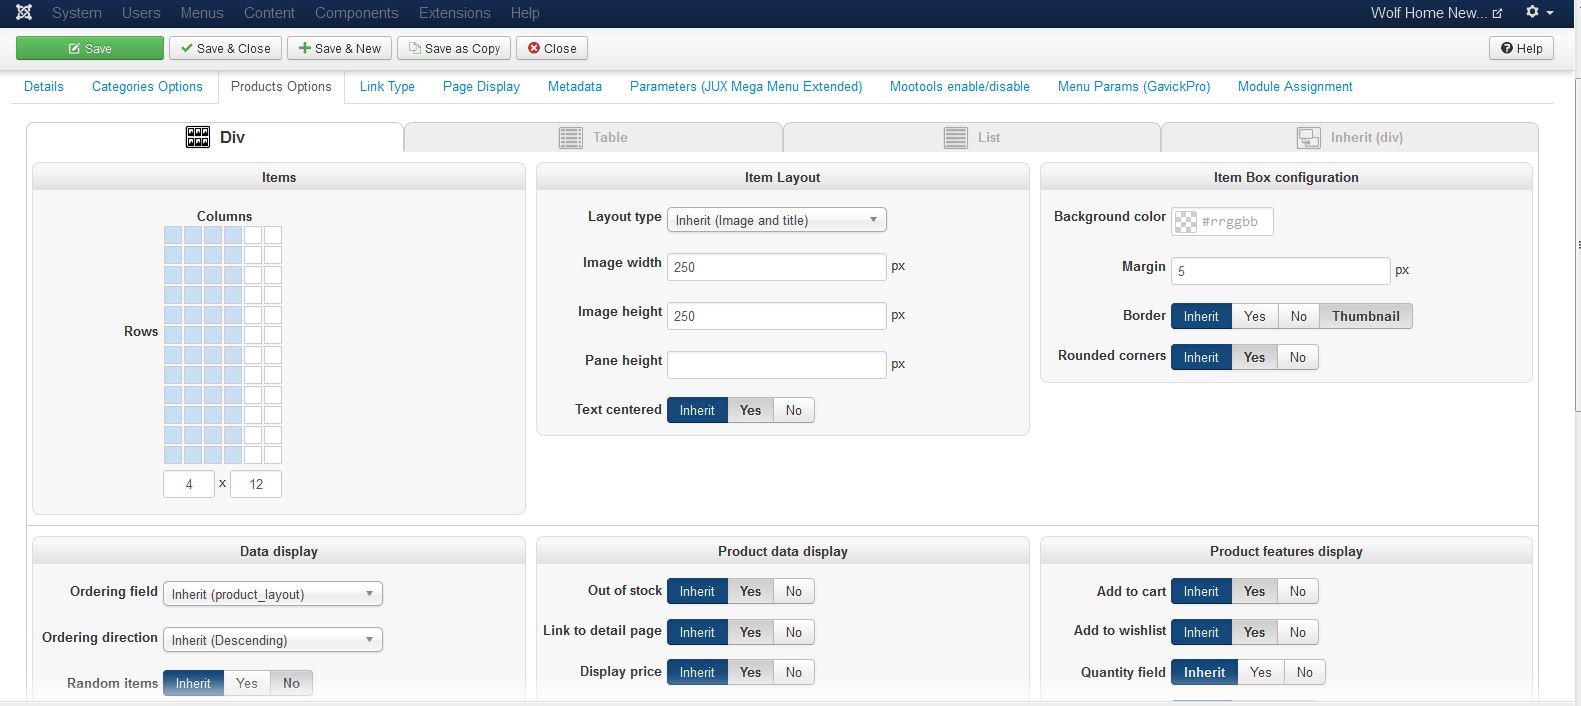Viewport: 1581px width, 706px height.
Task: Open the Components menu
Action: 356,13
